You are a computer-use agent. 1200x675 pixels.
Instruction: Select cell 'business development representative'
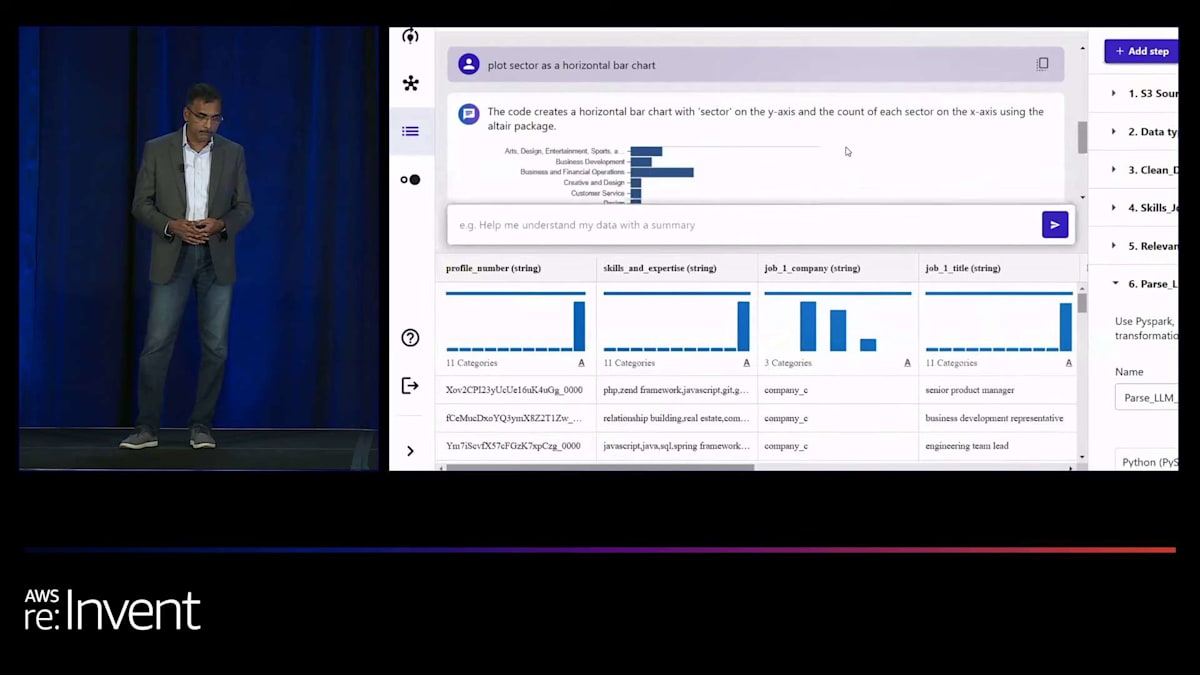[x=997, y=418]
